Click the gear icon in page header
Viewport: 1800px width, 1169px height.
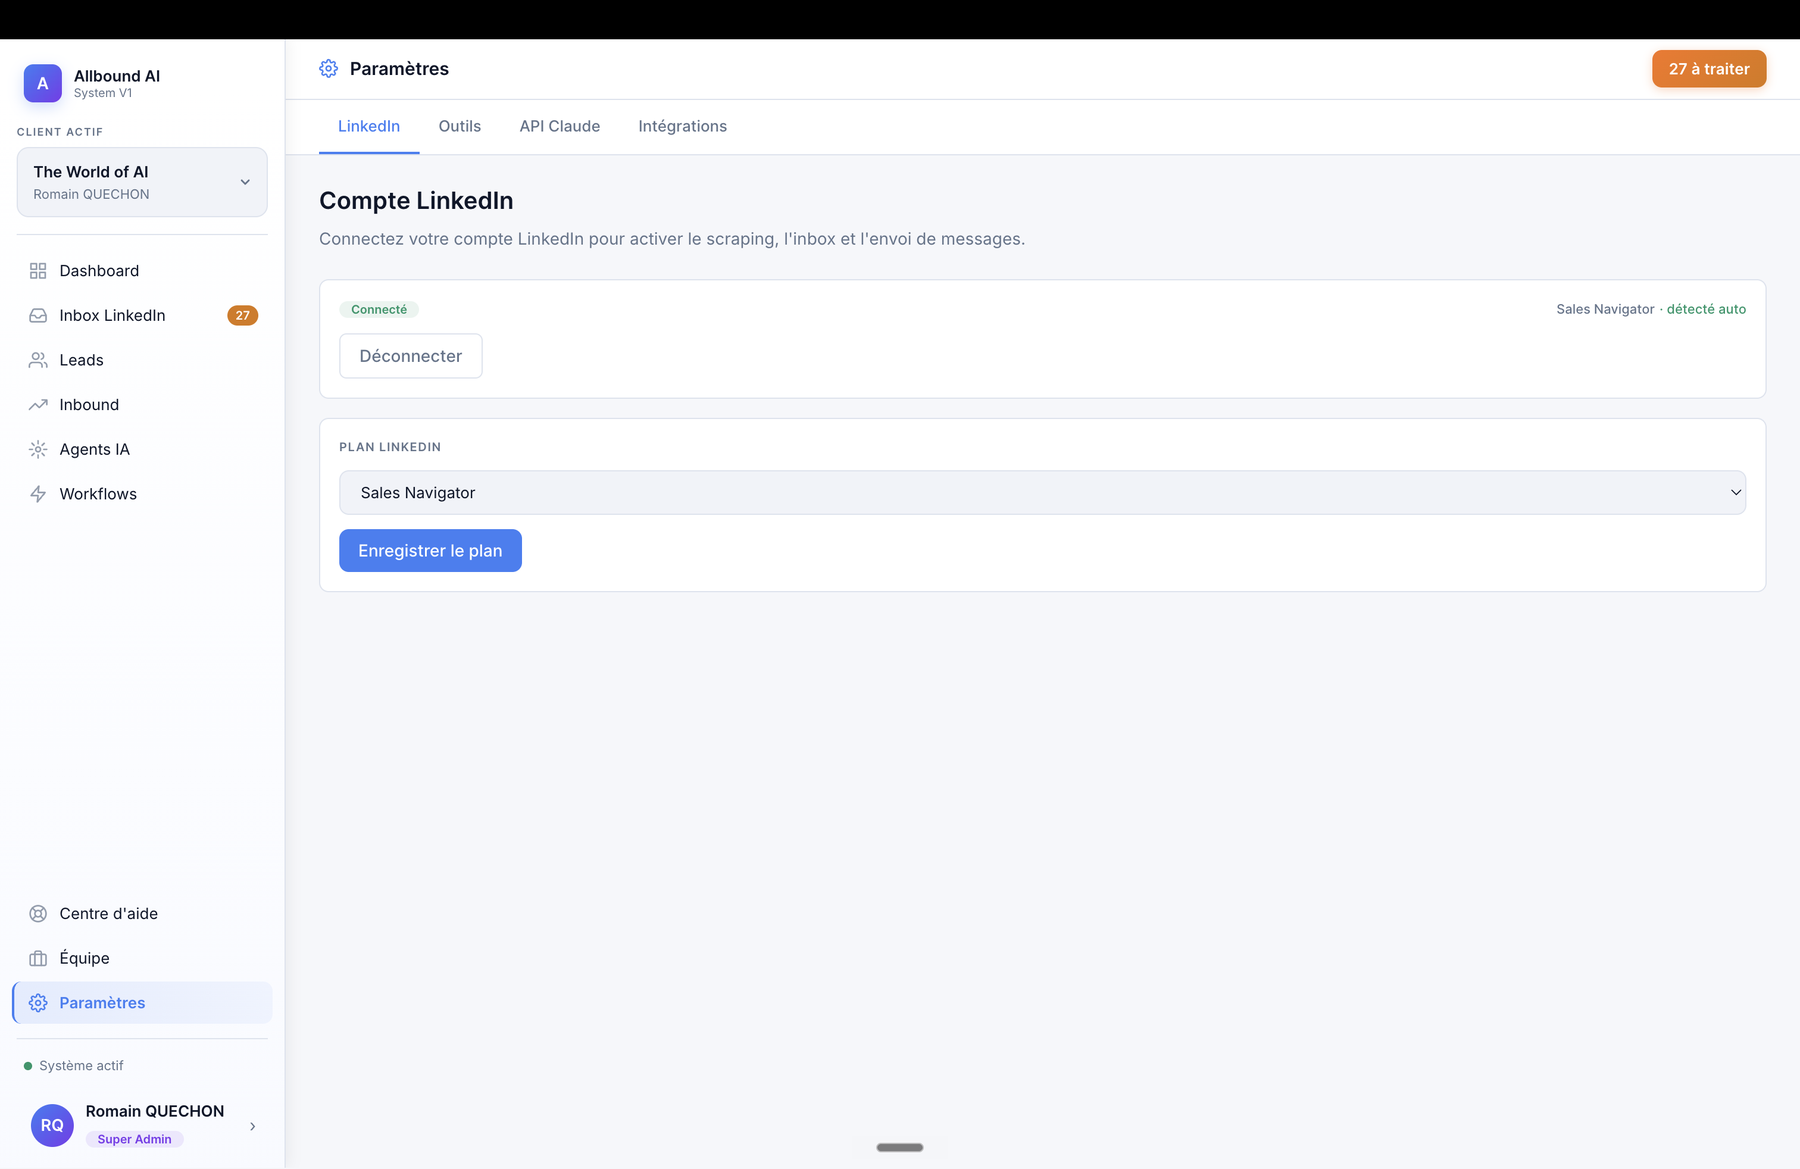point(328,69)
